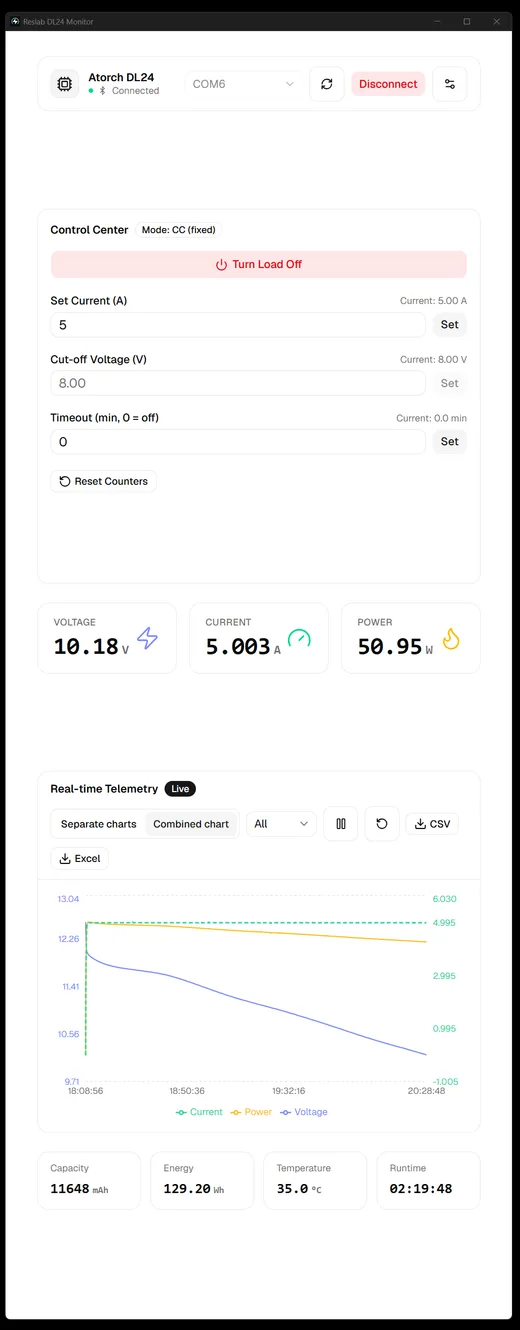Switch to Separate charts view

click(98, 824)
